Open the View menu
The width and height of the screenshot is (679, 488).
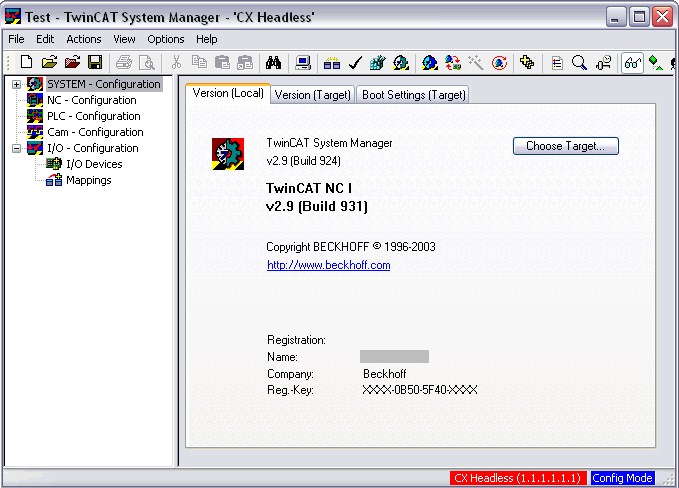(x=124, y=39)
